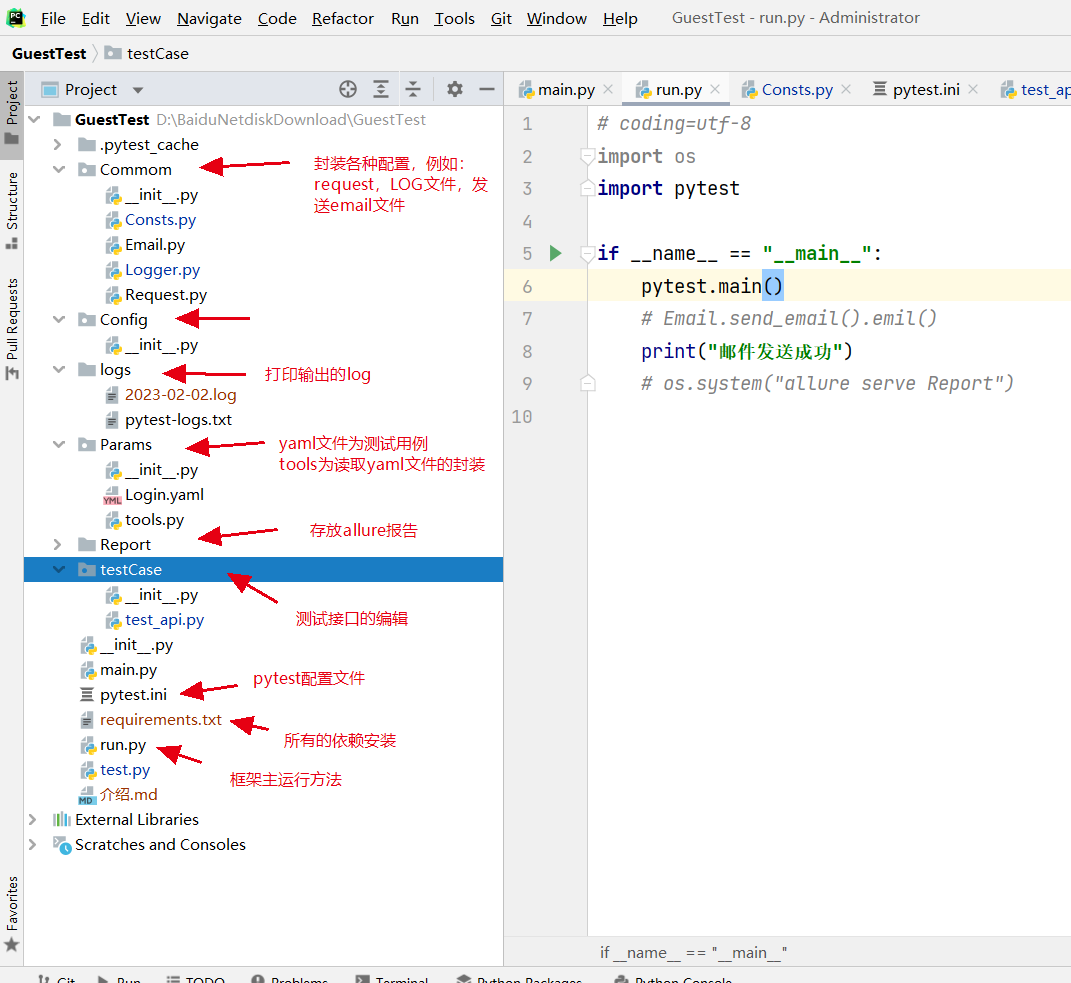The height and width of the screenshot is (983, 1071).
Task: Select Email.py in the project tree
Action: [155, 245]
